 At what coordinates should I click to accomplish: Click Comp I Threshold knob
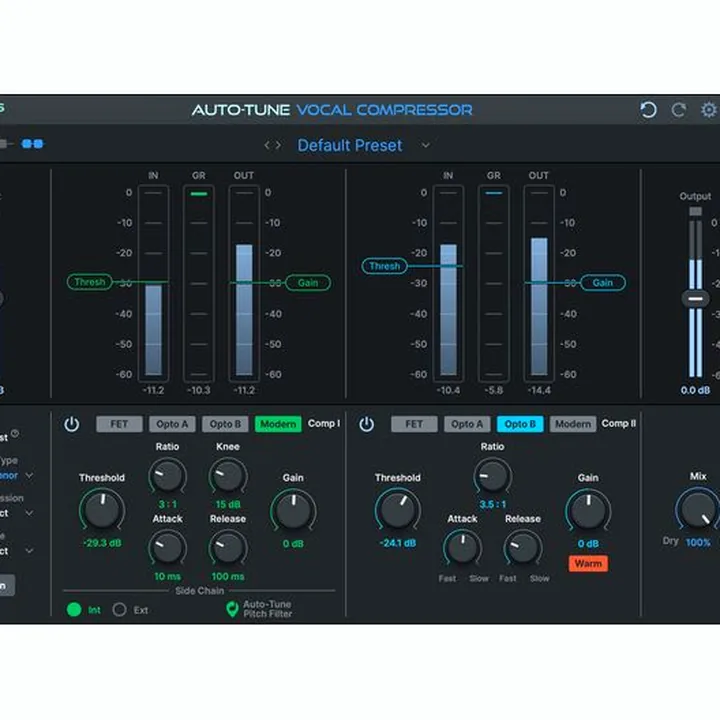pos(102,509)
